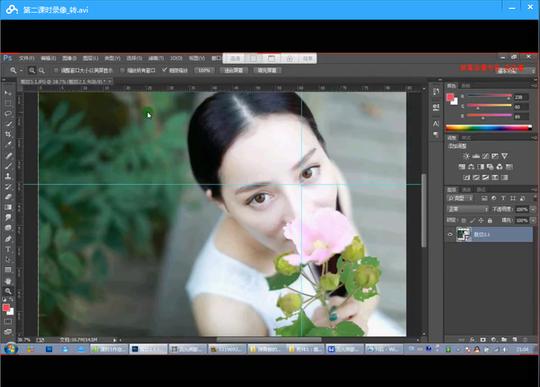Select the Horizontal Type tool
Viewport: 540px width, 387px height.
coord(8,249)
